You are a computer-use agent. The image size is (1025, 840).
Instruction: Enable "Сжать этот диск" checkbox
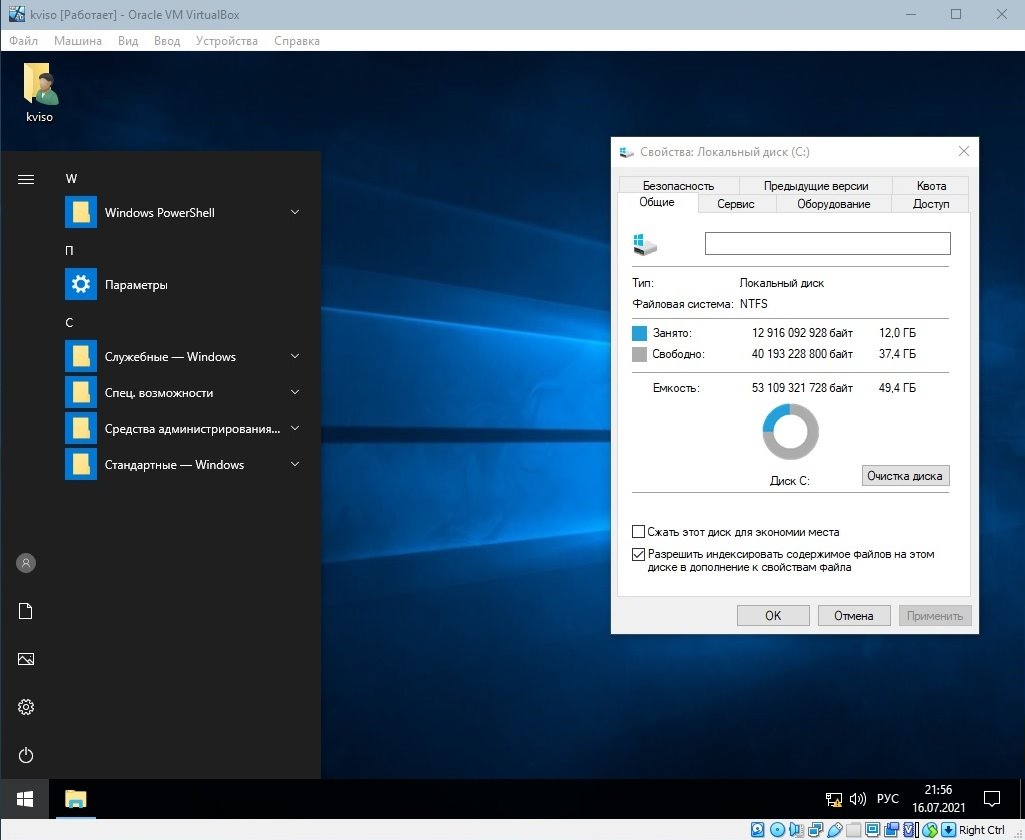(x=639, y=532)
